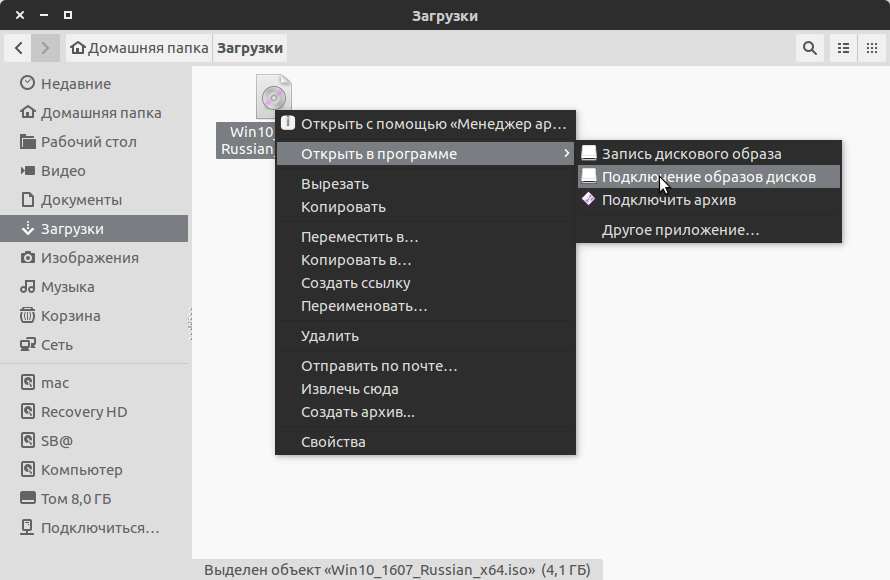Open Корзина trash in sidebar
The width and height of the screenshot is (890, 580).
70,316
